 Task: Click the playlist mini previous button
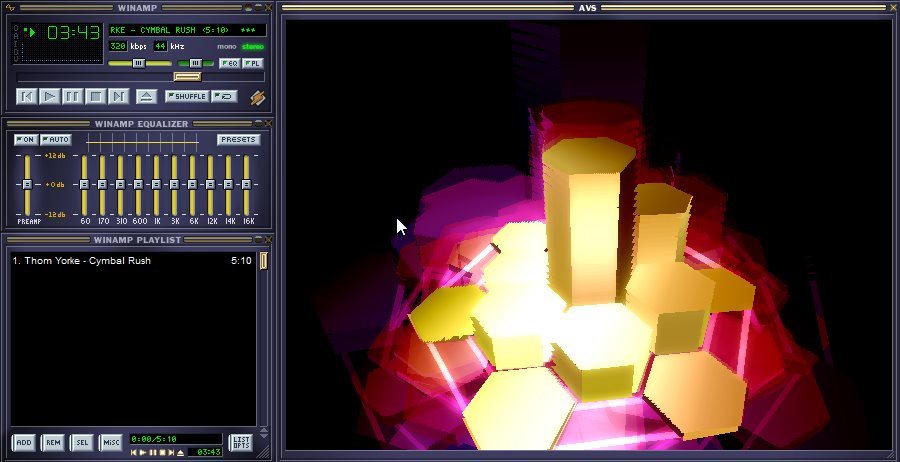coord(134,453)
